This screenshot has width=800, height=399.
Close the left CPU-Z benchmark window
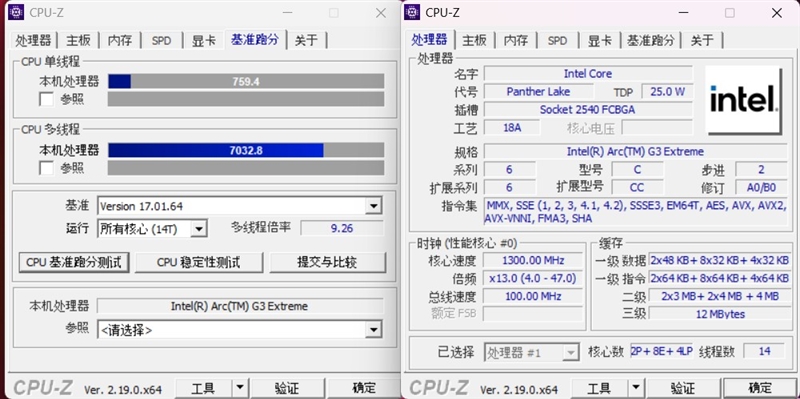click(381, 13)
